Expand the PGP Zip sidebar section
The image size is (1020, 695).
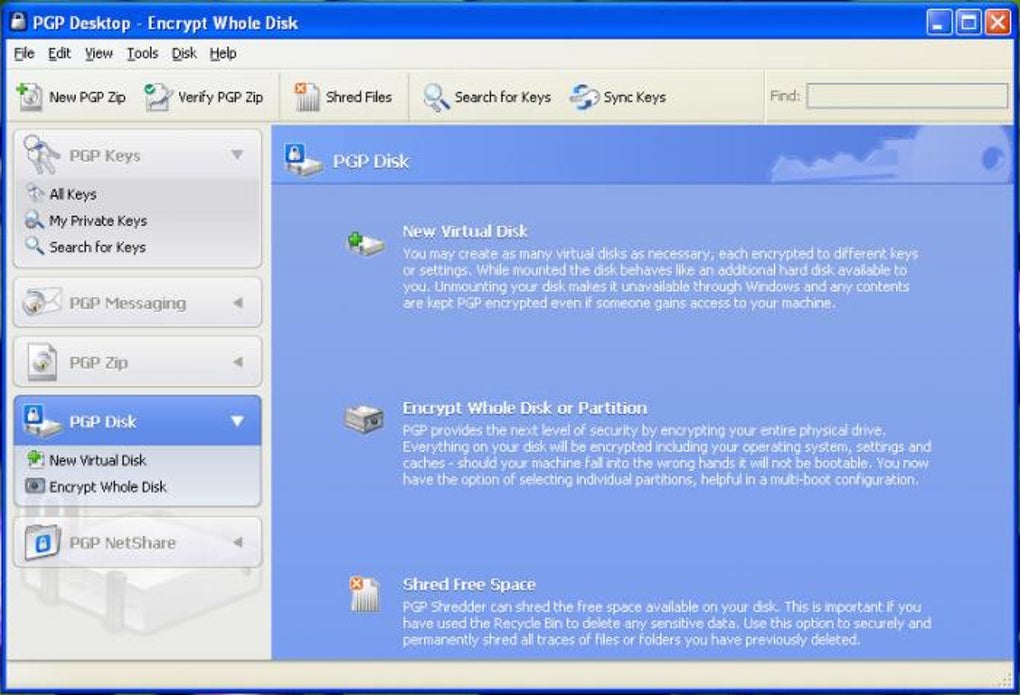[238, 362]
